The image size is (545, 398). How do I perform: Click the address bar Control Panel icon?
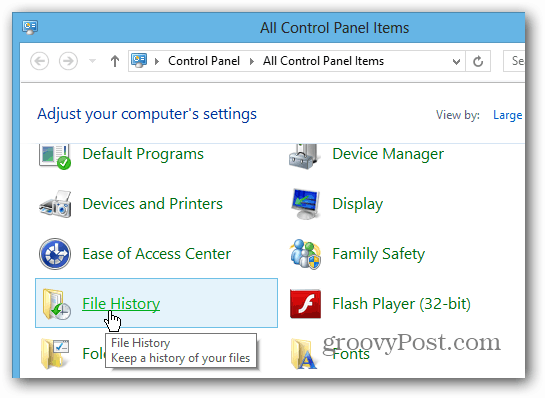point(139,61)
